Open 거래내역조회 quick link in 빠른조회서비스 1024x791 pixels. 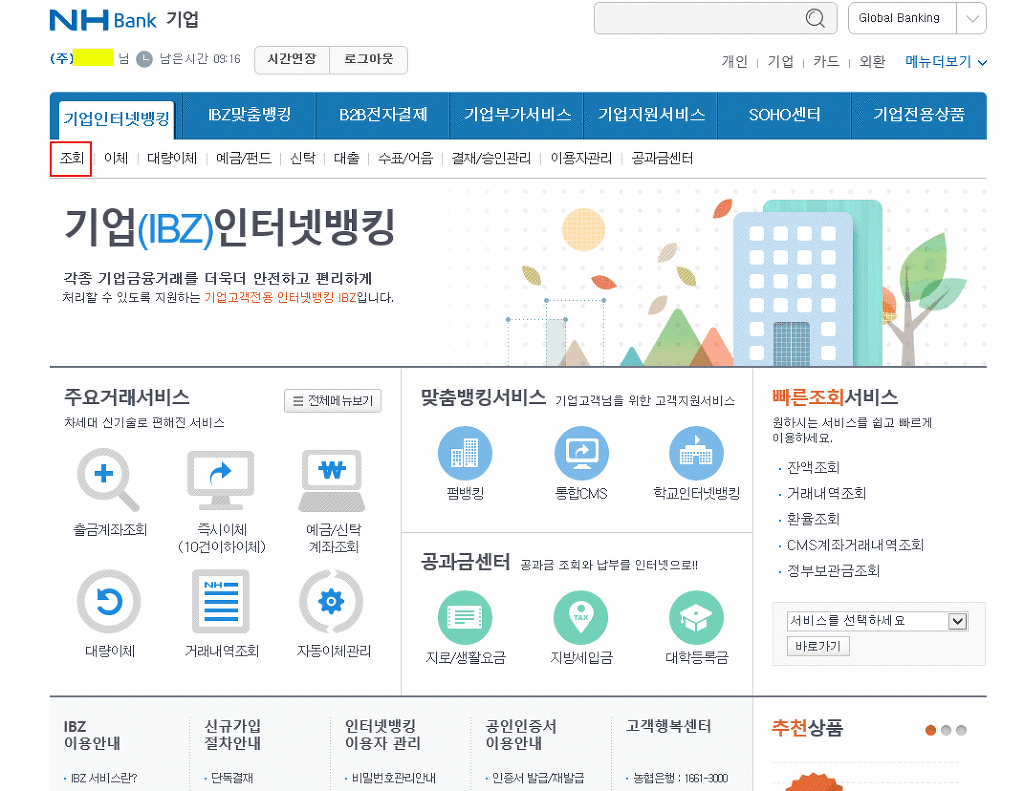point(826,494)
